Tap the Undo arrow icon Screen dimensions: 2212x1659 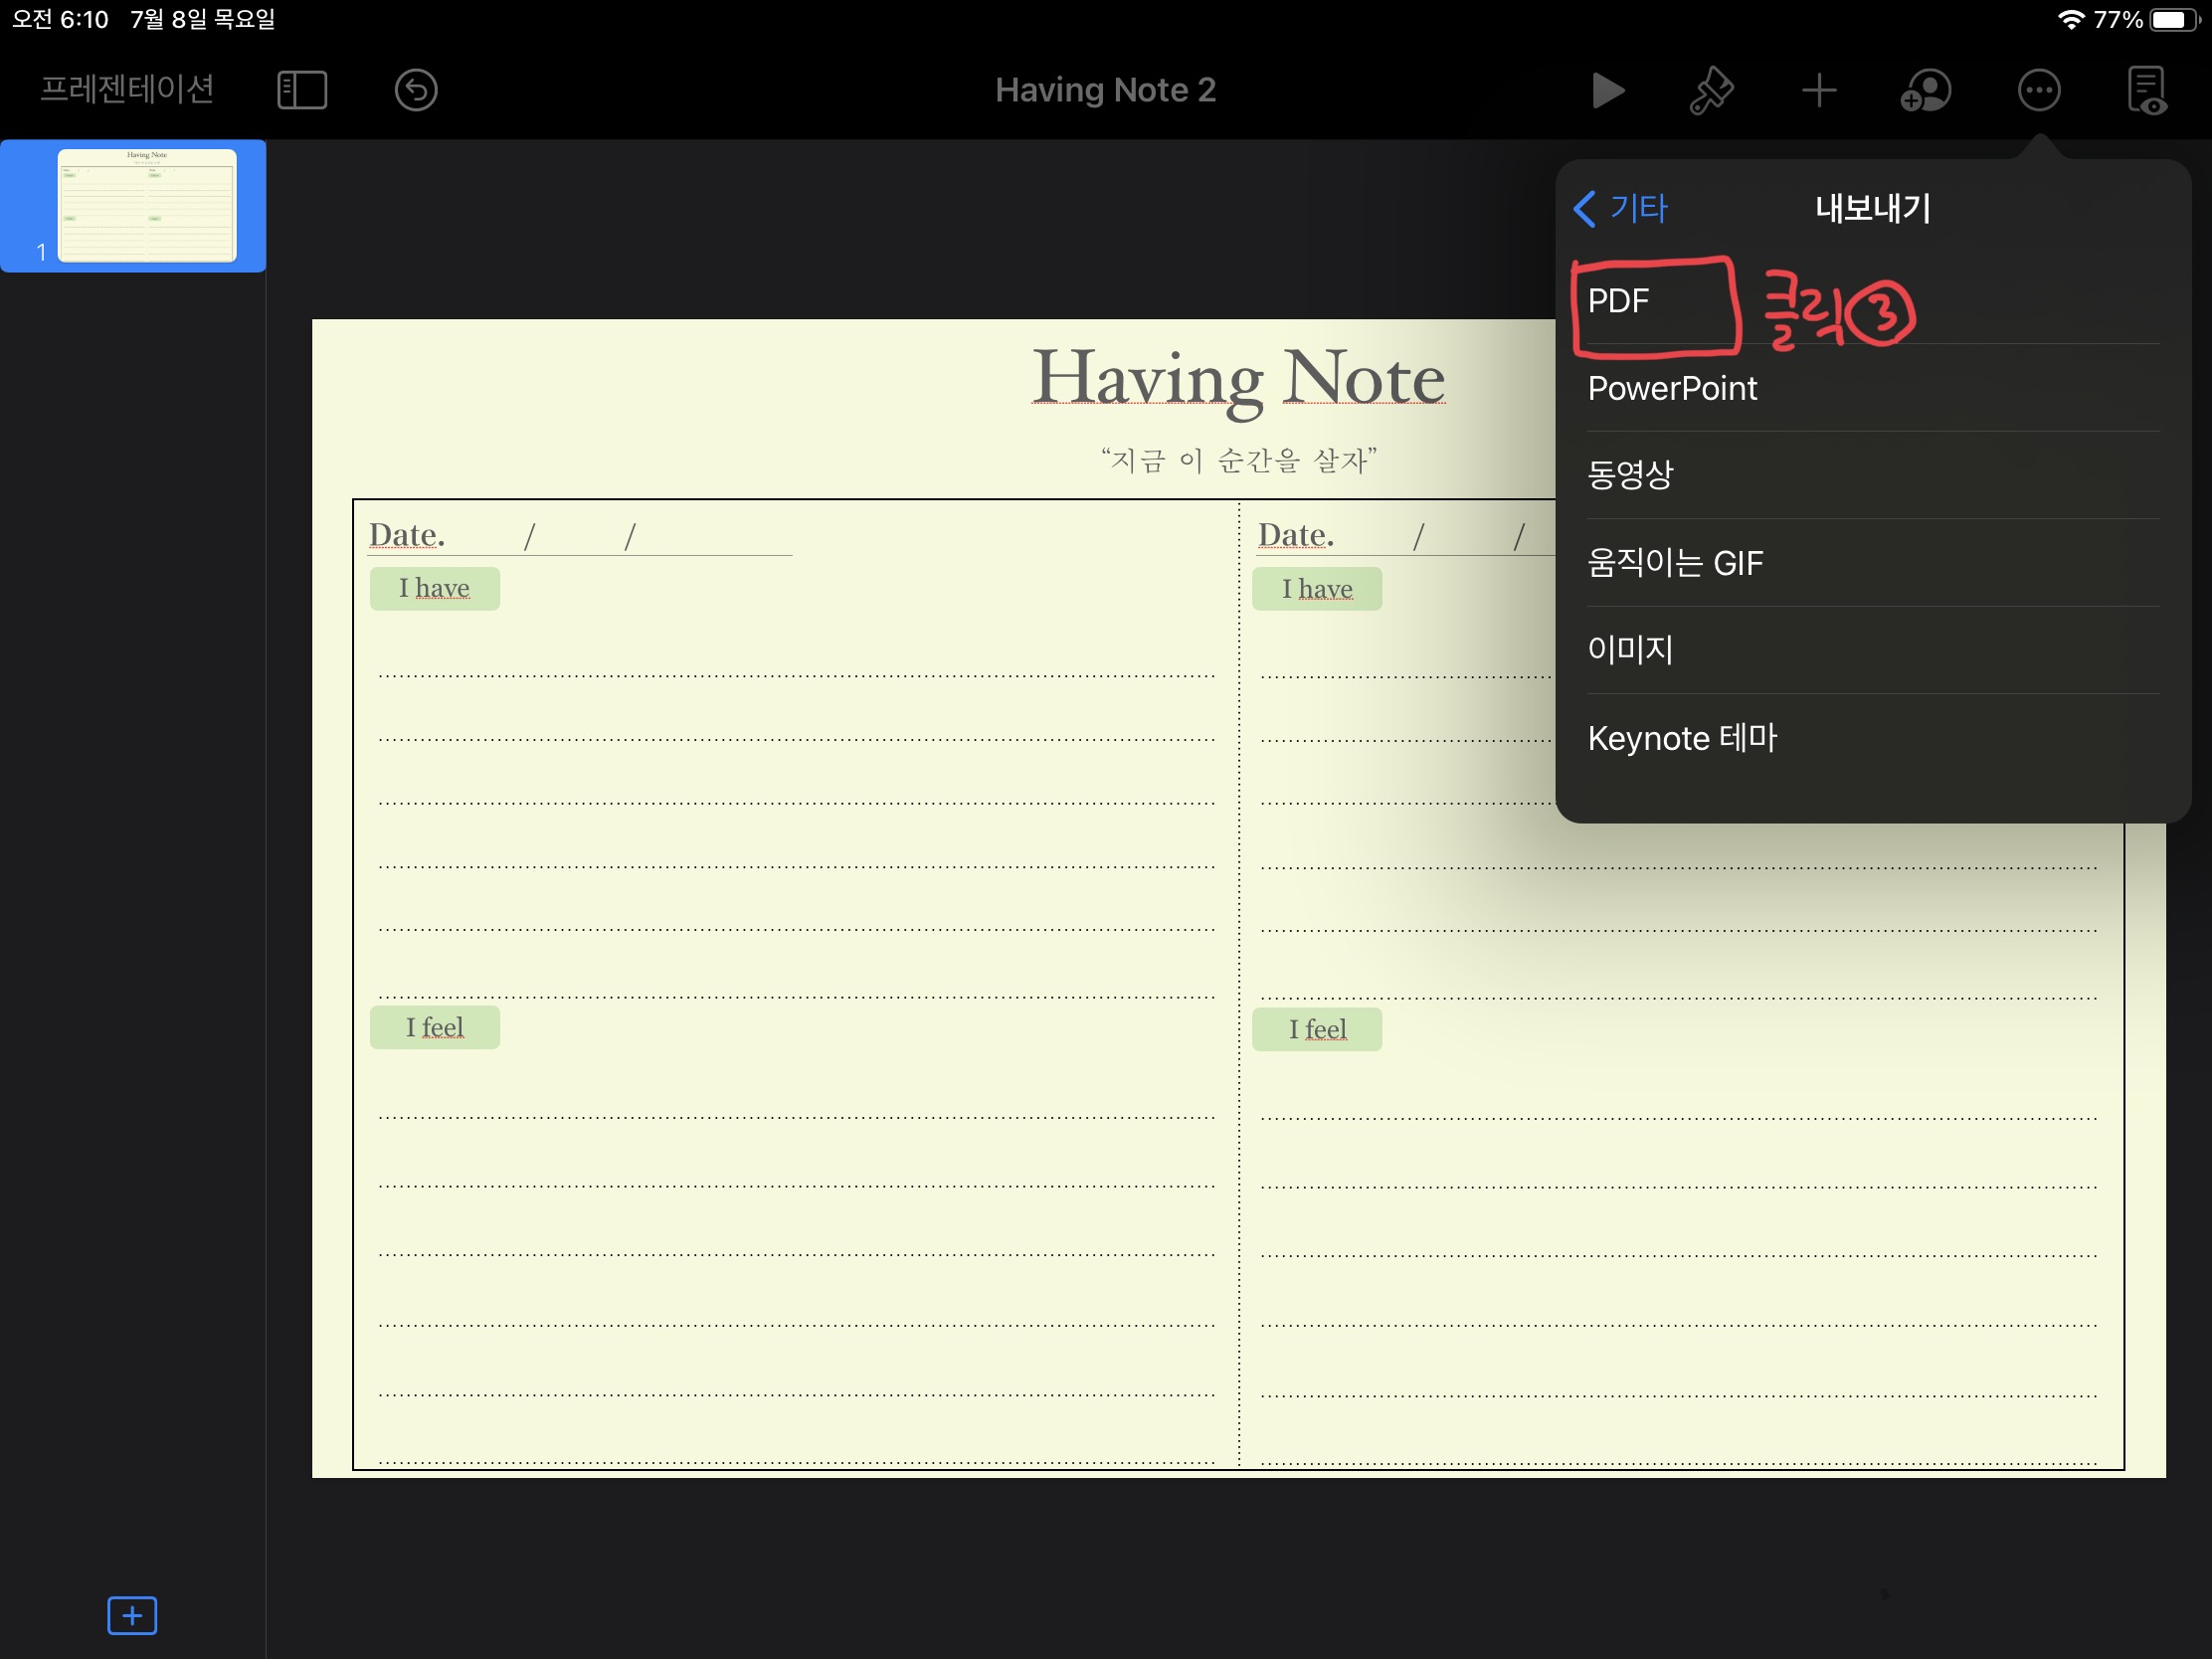[416, 91]
